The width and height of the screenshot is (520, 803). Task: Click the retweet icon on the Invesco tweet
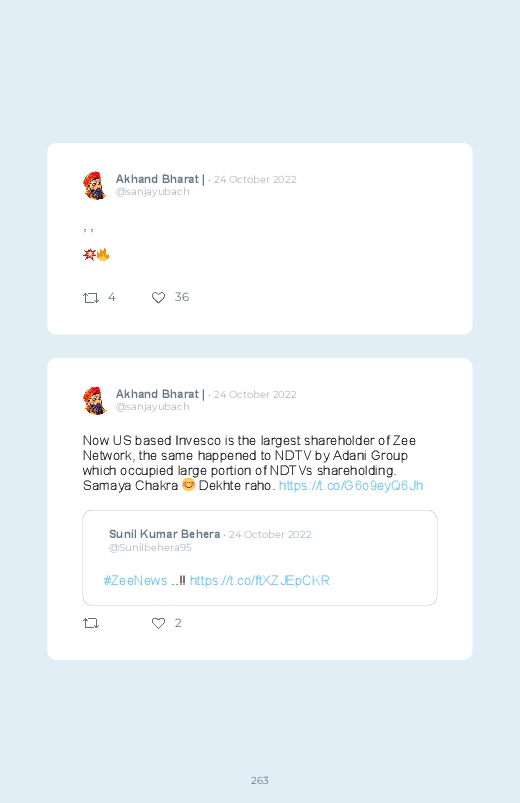[91, 623]
